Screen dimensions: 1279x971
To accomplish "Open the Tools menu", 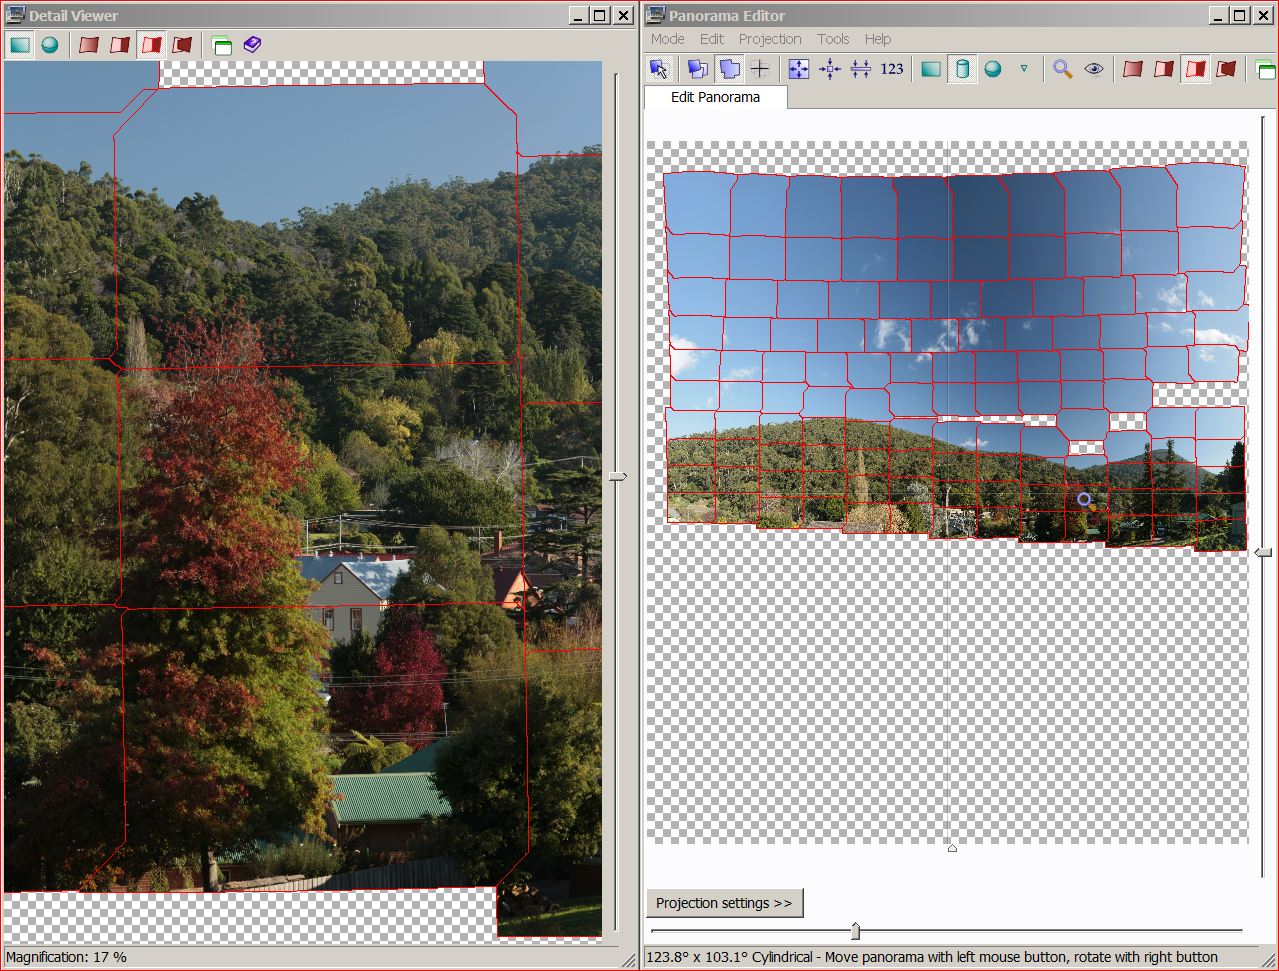I will click(x=833, y=39).
